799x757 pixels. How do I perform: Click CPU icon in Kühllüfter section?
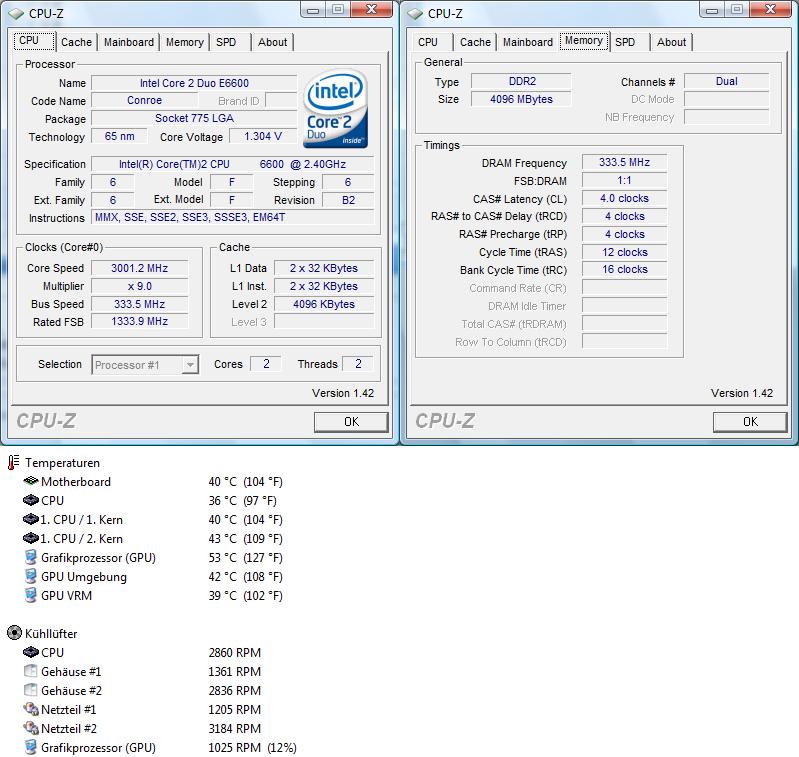tap(31, 652)
